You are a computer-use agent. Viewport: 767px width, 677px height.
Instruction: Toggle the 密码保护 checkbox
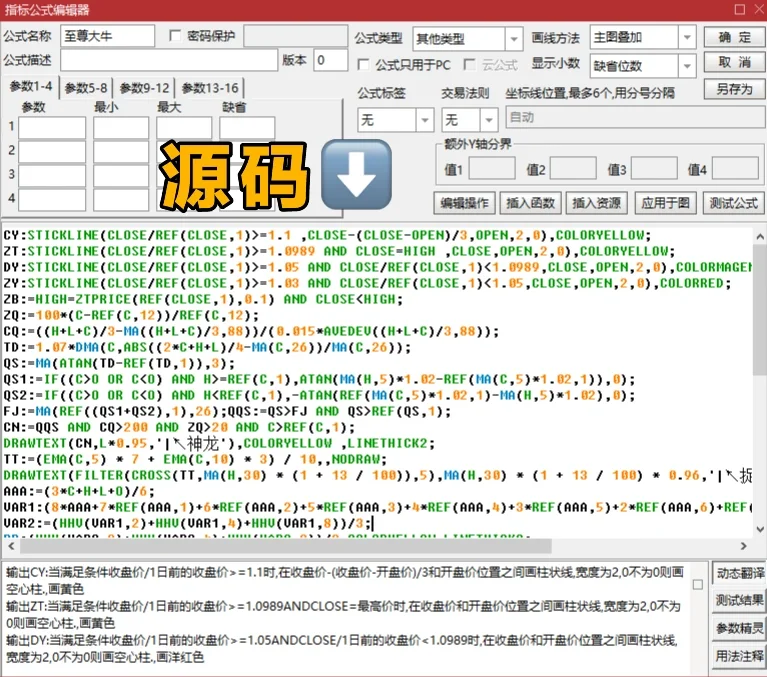[175, 36]
